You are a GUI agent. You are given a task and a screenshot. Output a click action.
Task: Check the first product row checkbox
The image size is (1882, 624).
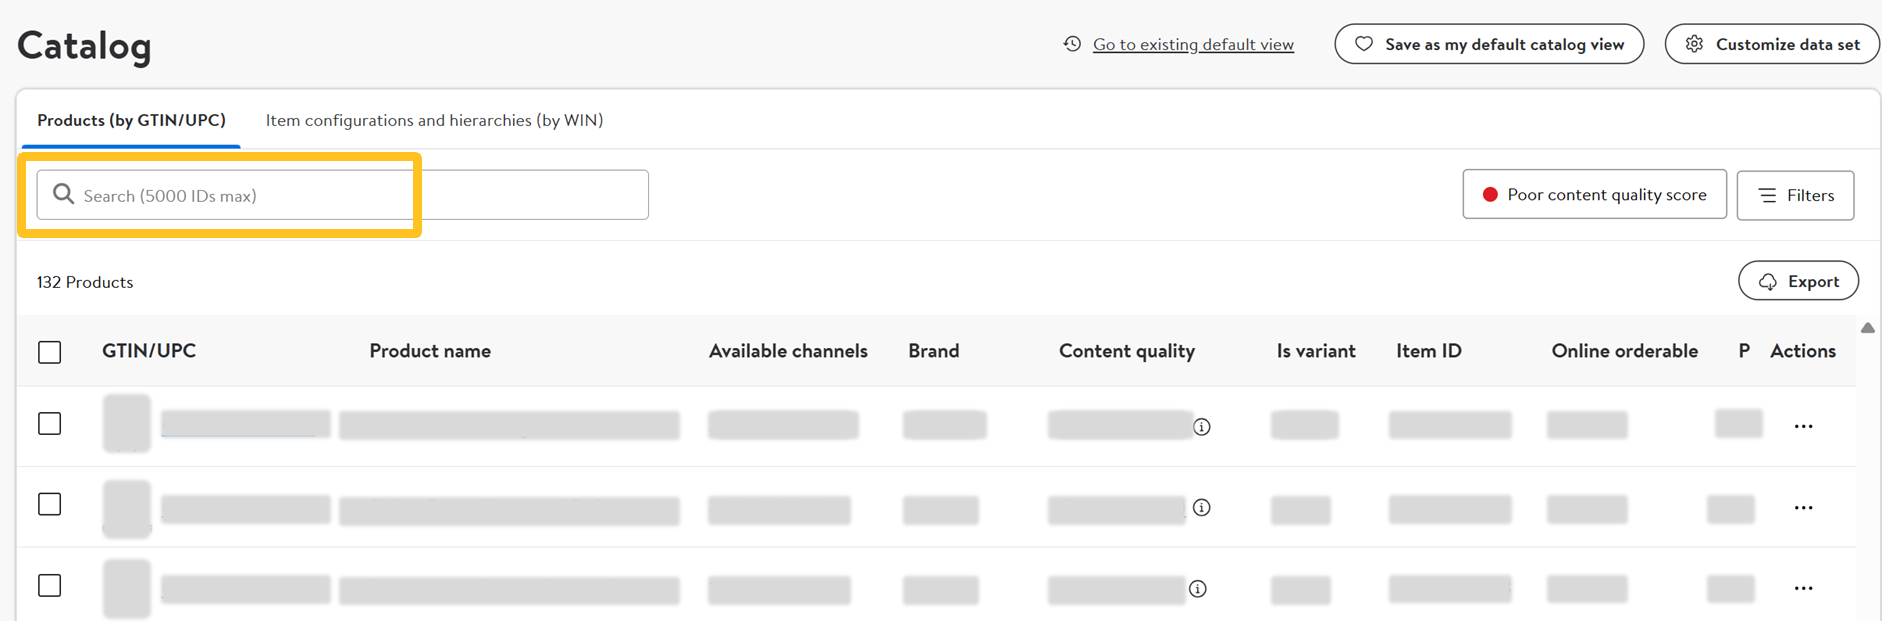coord(50,424)
